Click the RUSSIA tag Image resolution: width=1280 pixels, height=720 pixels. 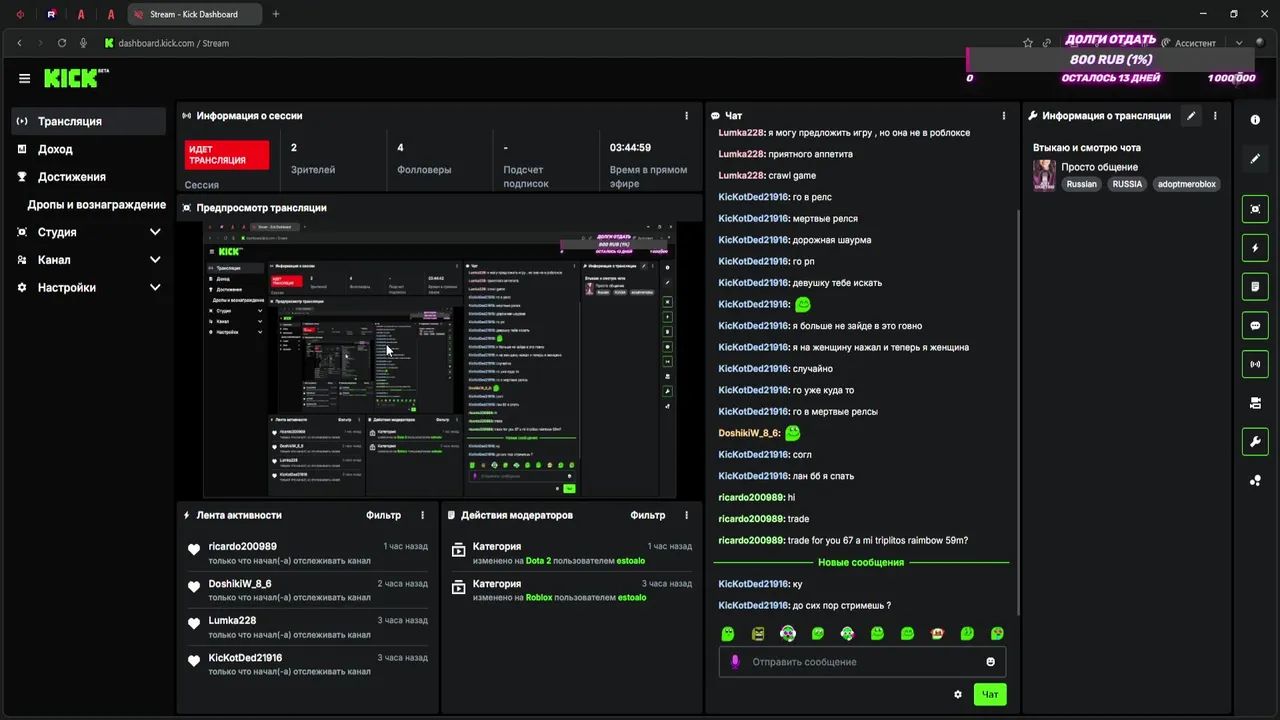click(x=1127, y=184)
